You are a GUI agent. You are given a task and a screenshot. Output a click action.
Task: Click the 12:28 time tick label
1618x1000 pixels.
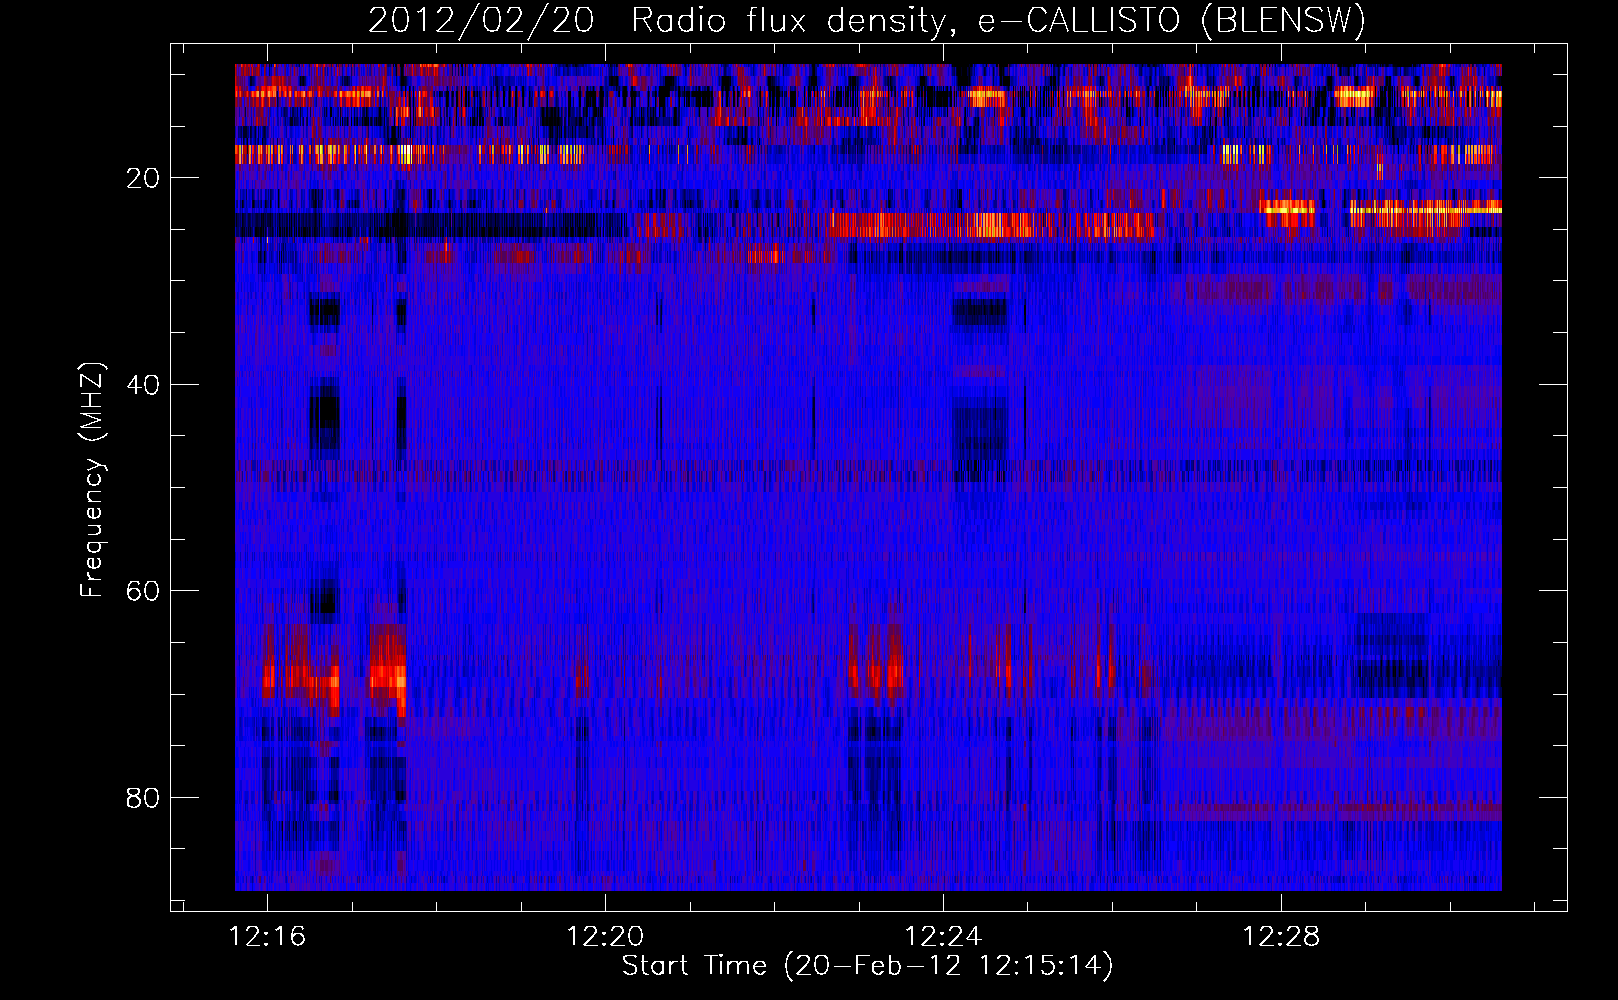click(1281, 937)
